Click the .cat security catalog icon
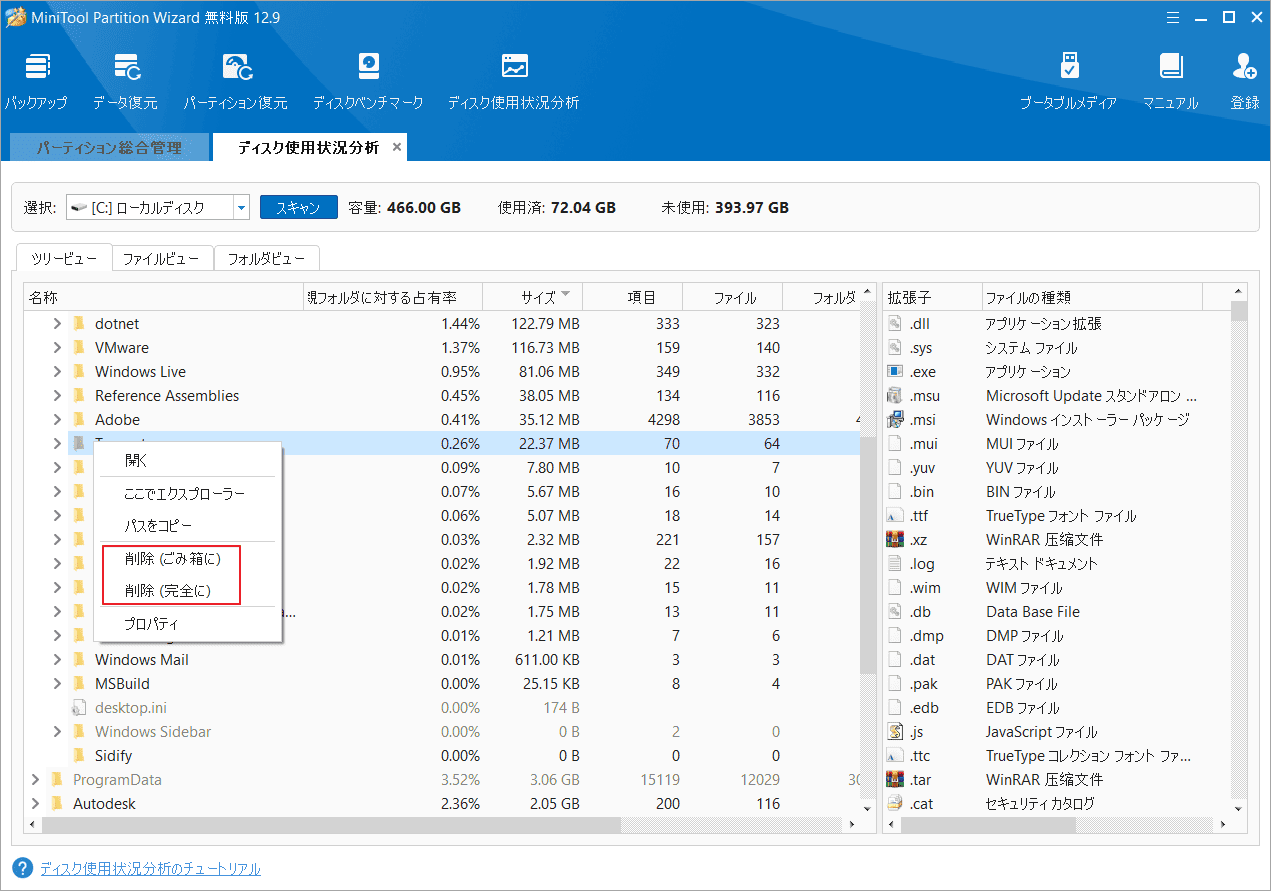The width and height of the screenshot is (1271, 891). (x=895, y=804)
